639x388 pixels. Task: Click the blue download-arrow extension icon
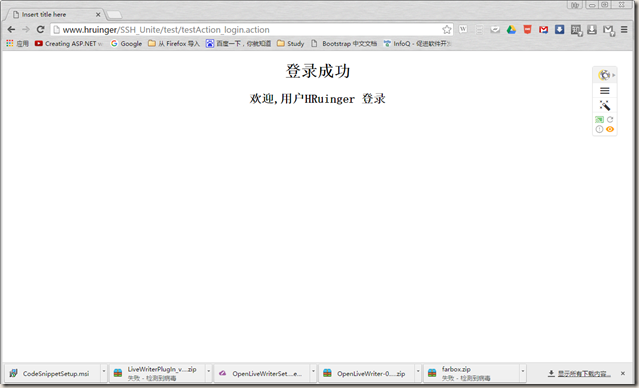coord(560,29)
